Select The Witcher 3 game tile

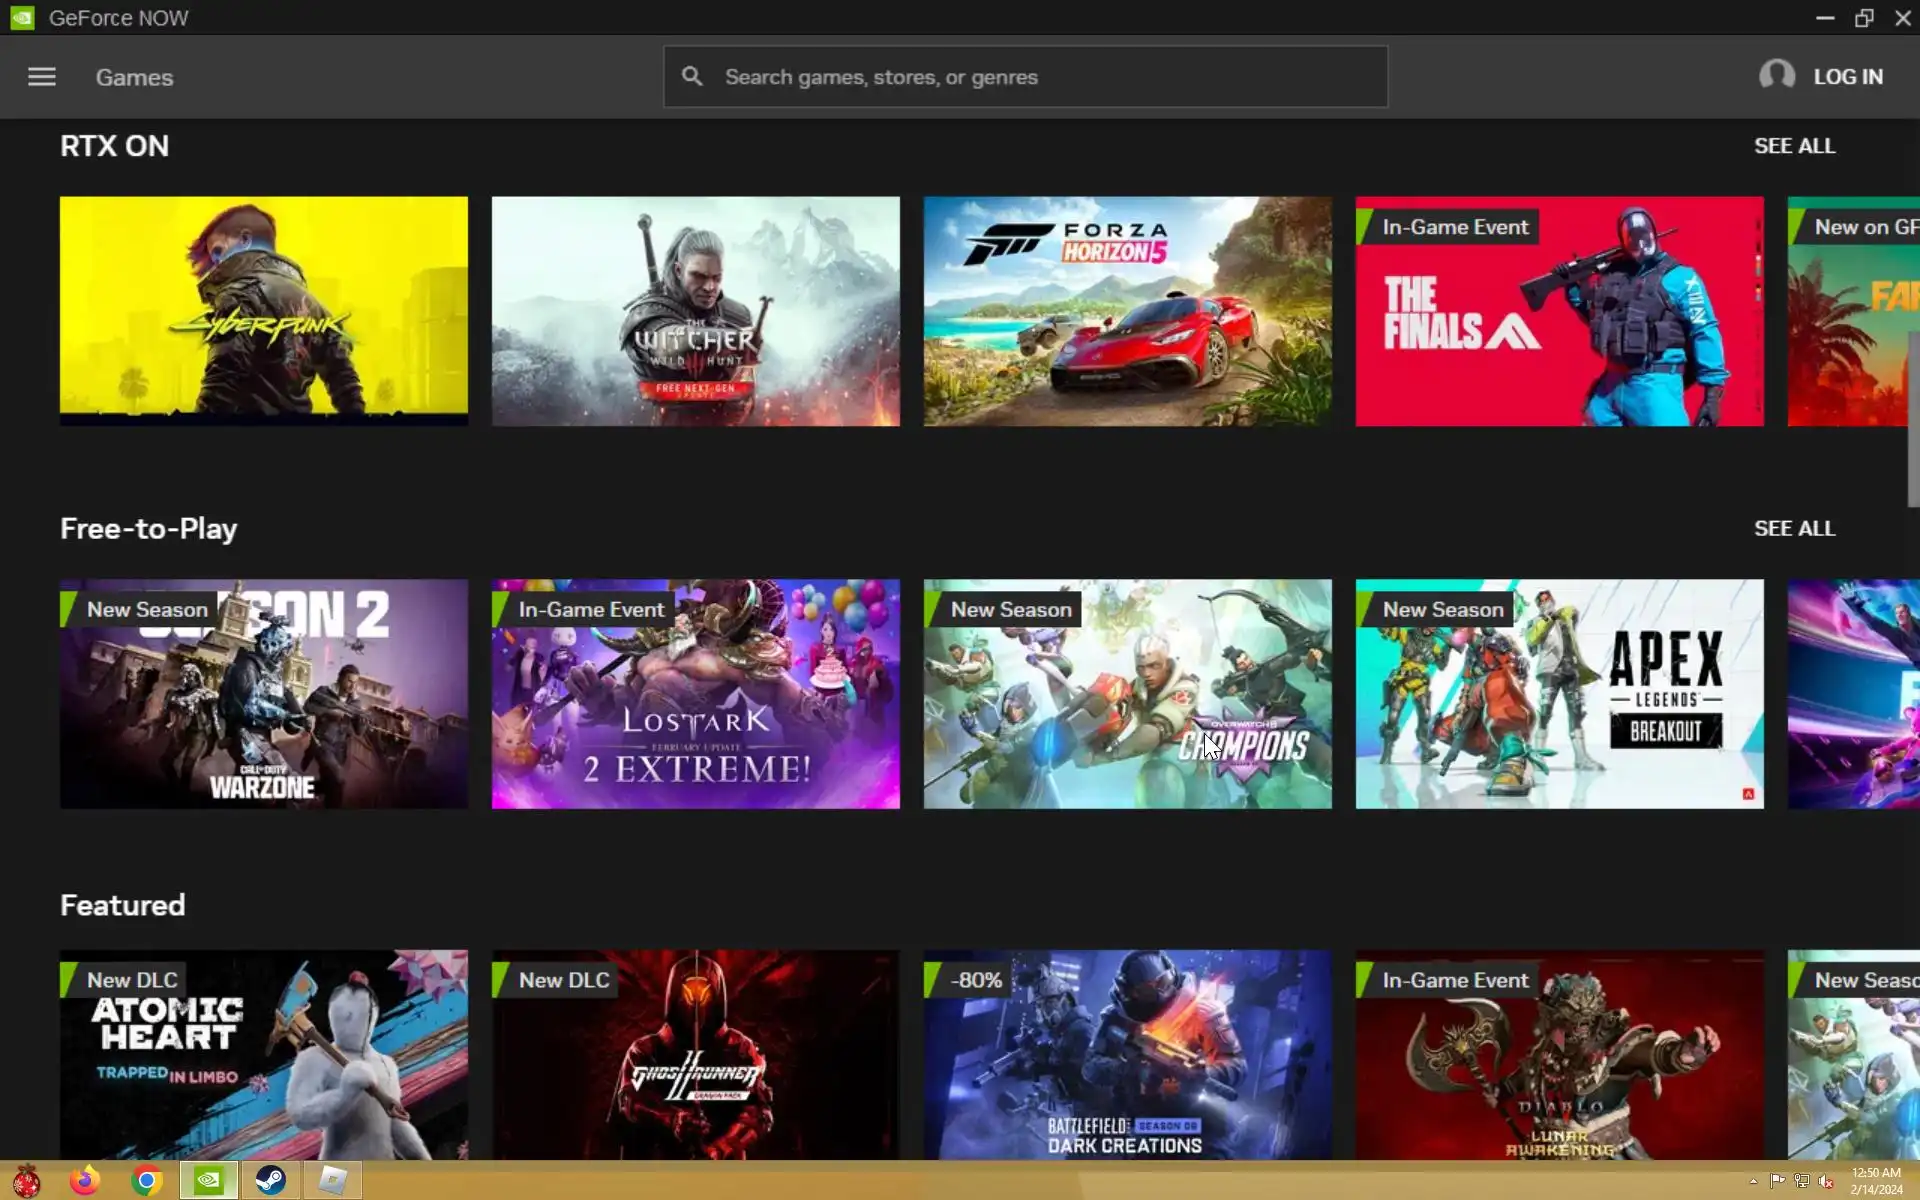[695, 311]
